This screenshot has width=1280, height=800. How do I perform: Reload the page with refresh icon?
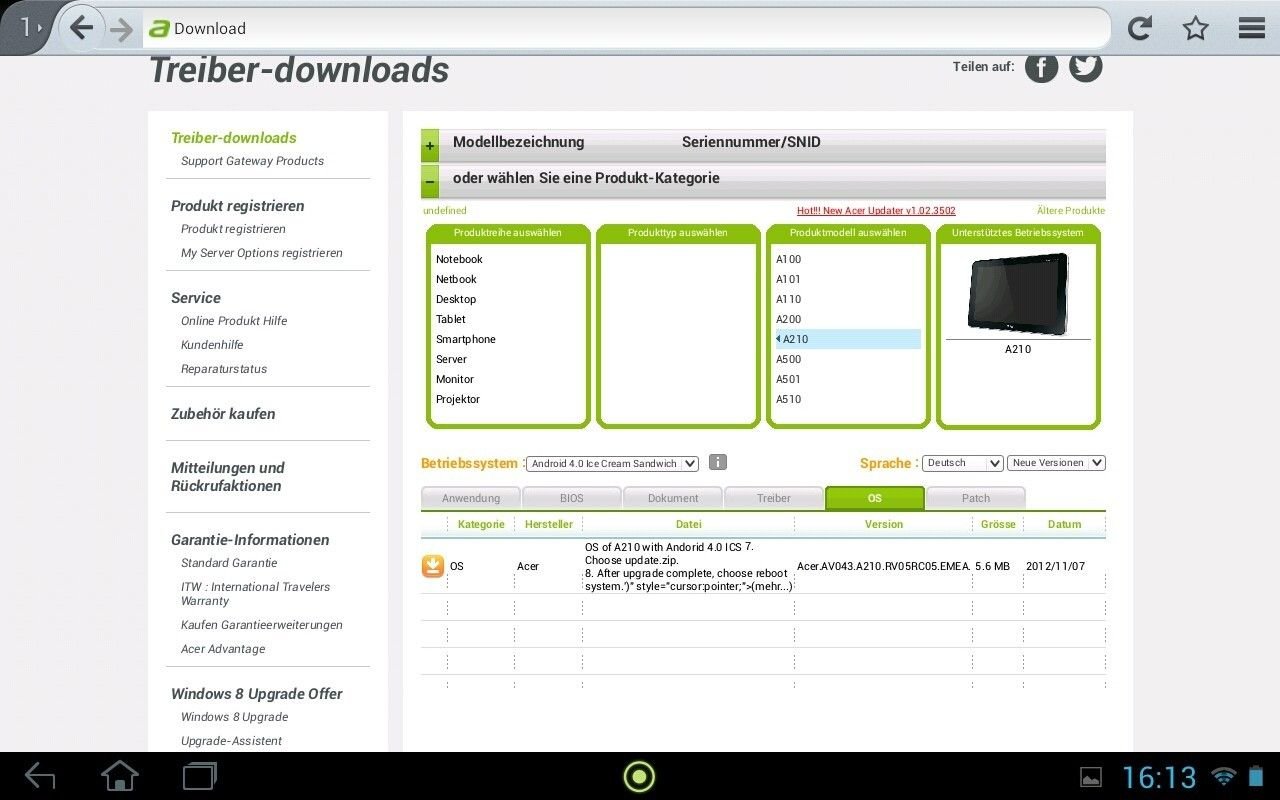coord(1140,28)
